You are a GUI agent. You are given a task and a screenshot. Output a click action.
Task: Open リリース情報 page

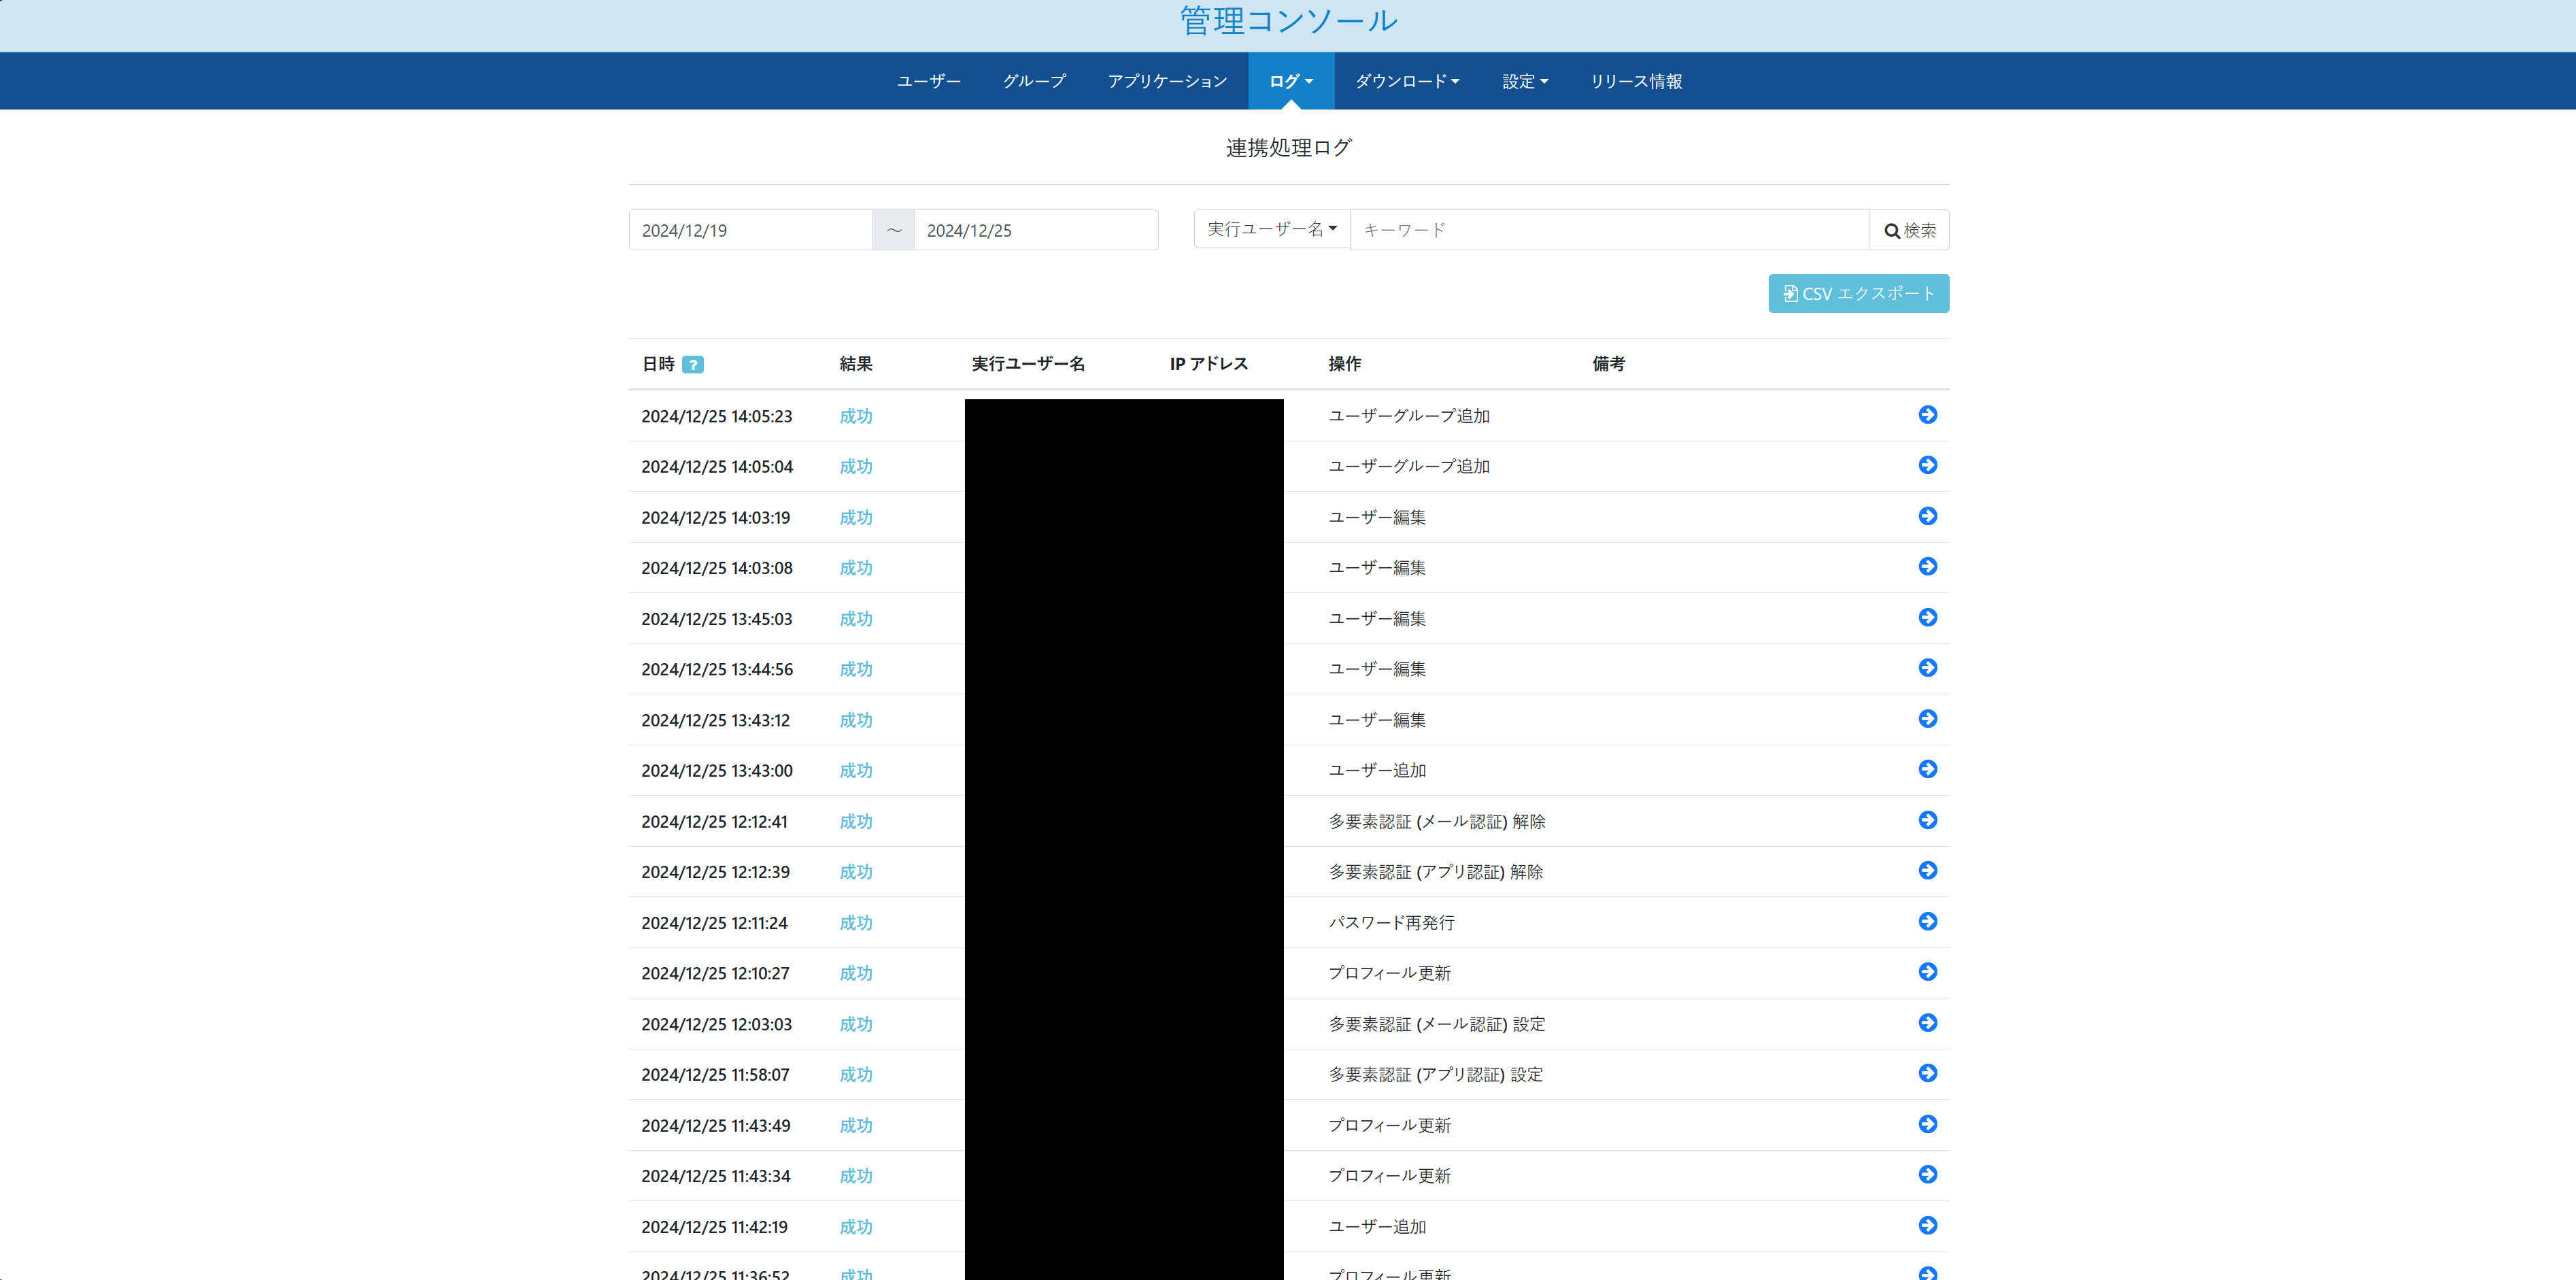[1635, 81]
